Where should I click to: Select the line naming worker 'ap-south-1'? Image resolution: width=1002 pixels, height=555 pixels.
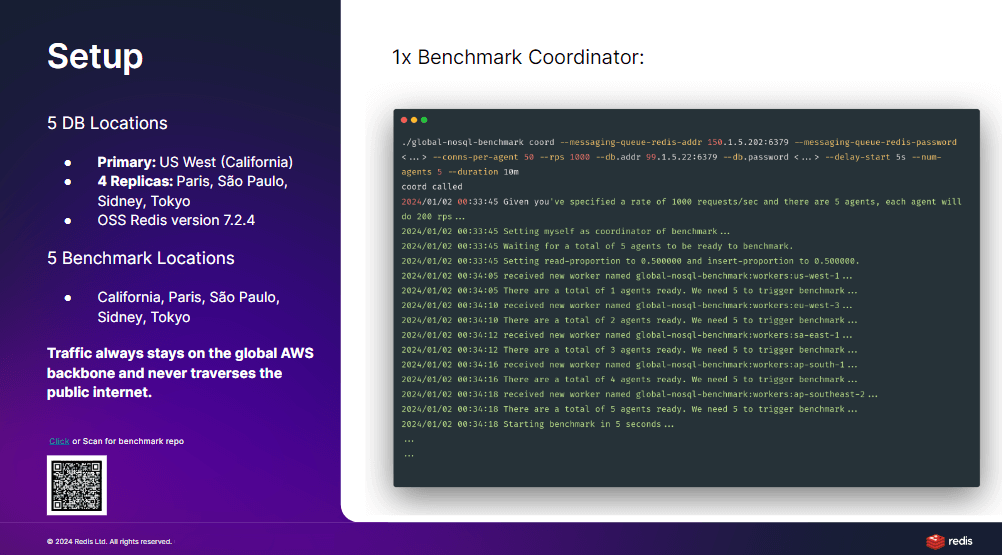(629, 365)
